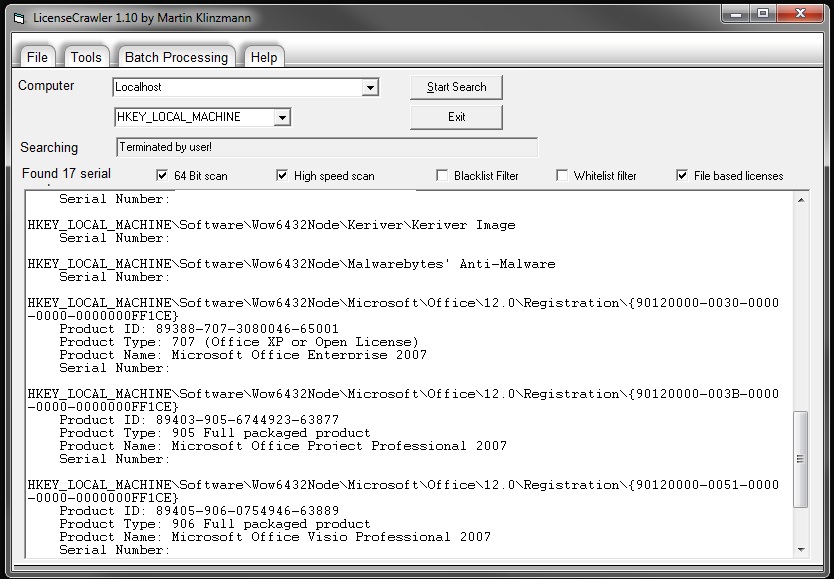Screen dimensions: 834x579
Task: Click the Keriver Image registry key line
Action: click(x=271, y=225)
